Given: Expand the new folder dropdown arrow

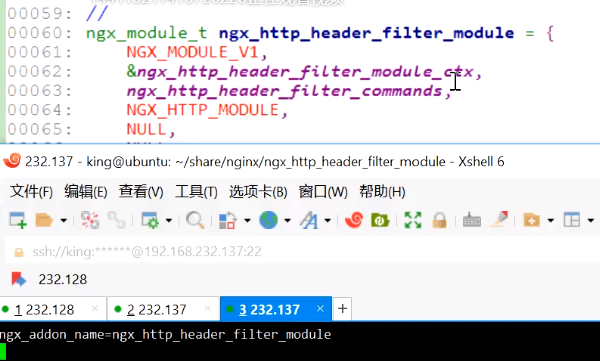Looking at the screenshot, I should [551, 221].
